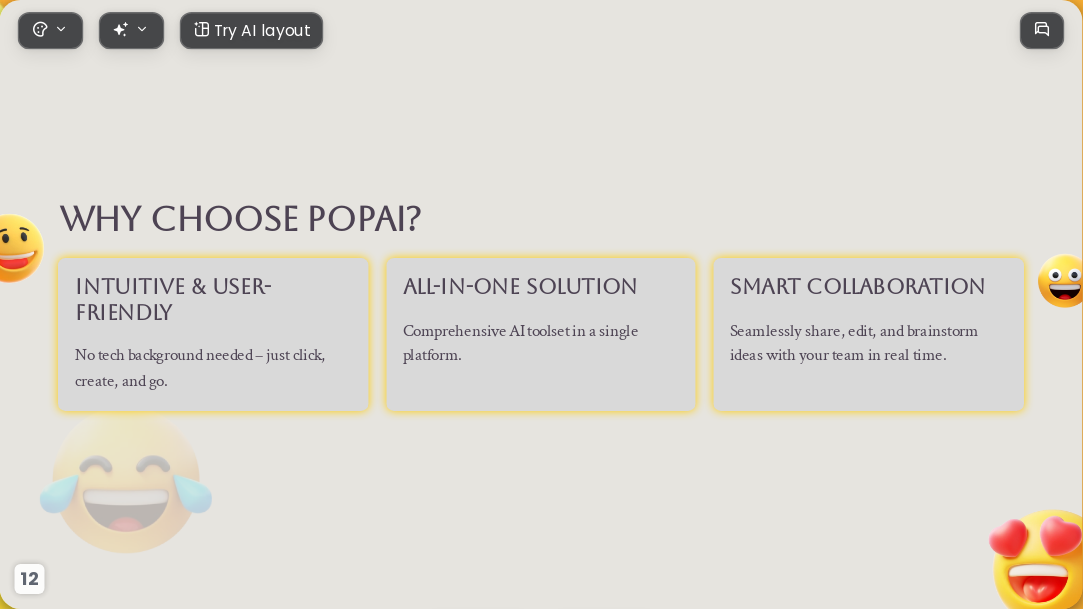Viewport: 1083px width, 611px height.
Task: Select the Intuitive & User-Friendly card title
Action: coord(173,300)
